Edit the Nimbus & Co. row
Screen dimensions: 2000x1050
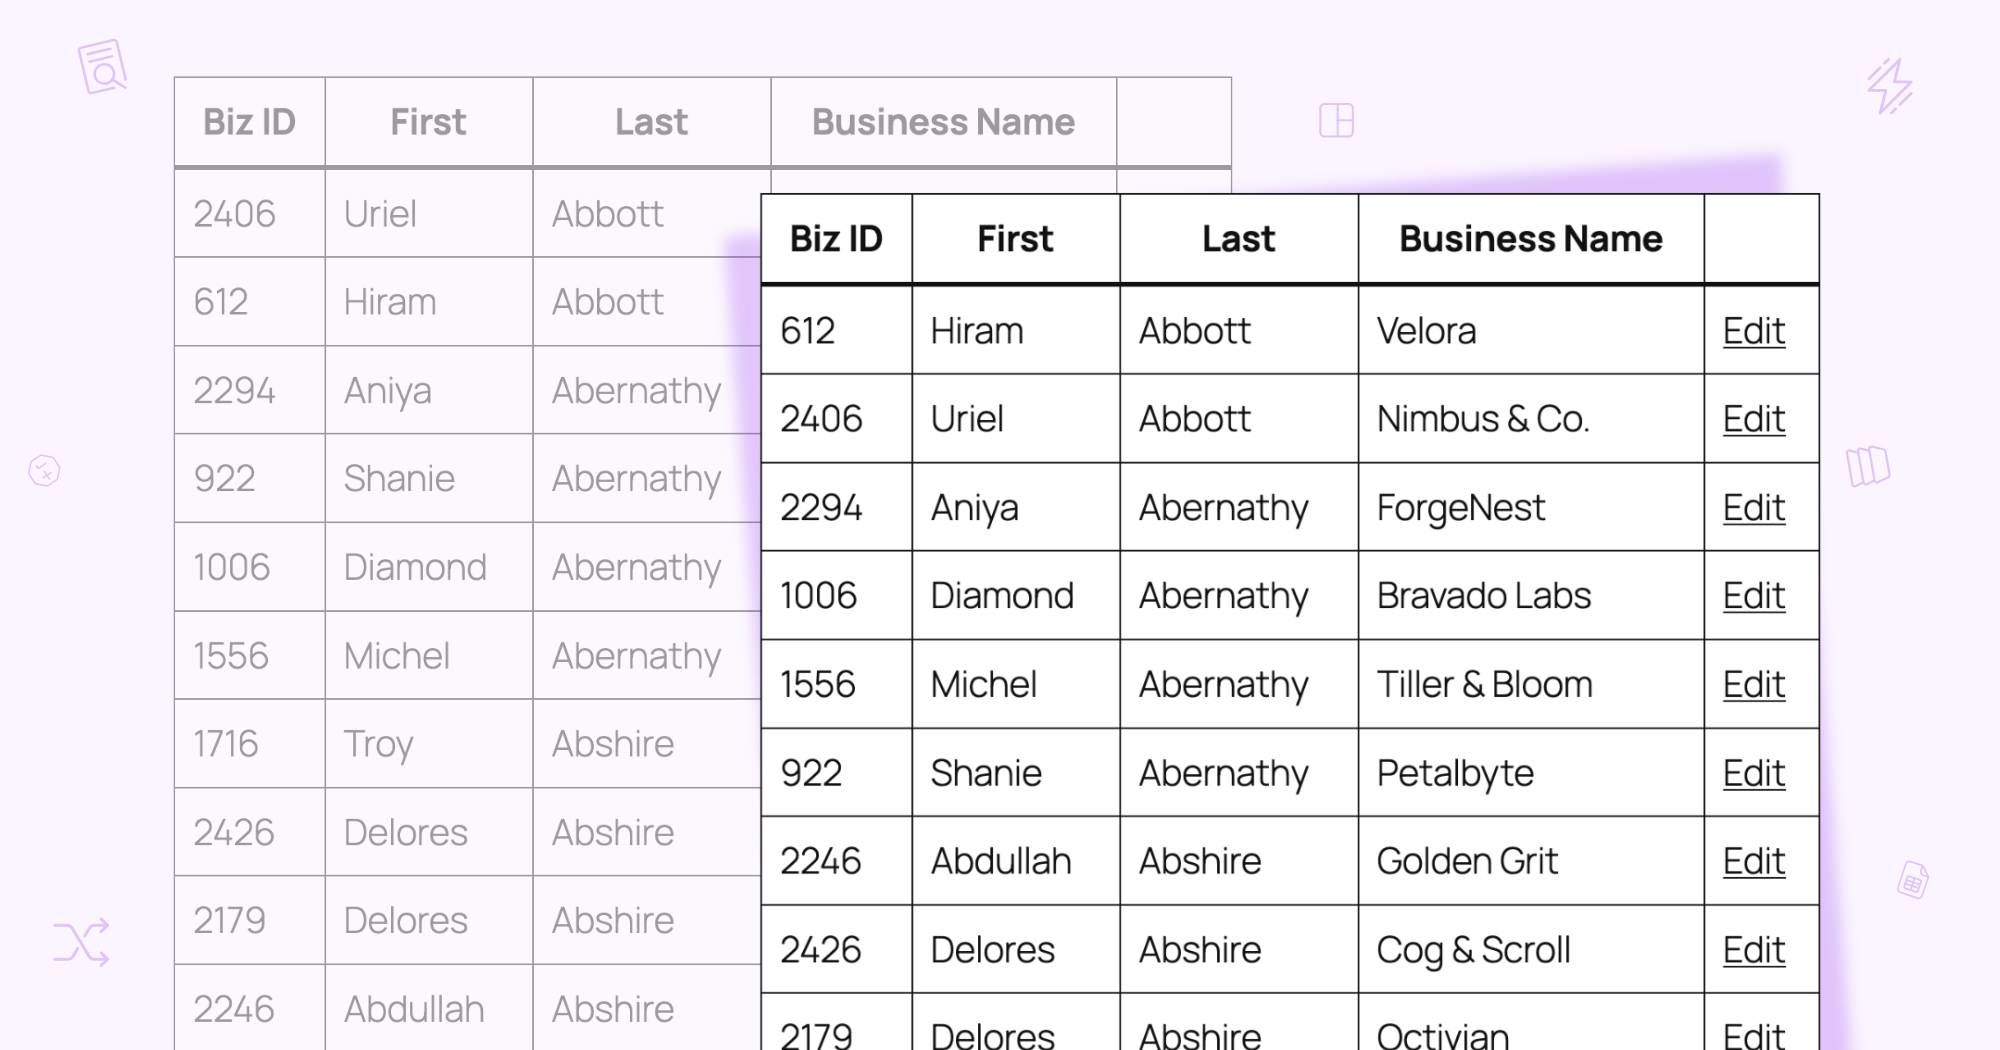point(1753,419)
